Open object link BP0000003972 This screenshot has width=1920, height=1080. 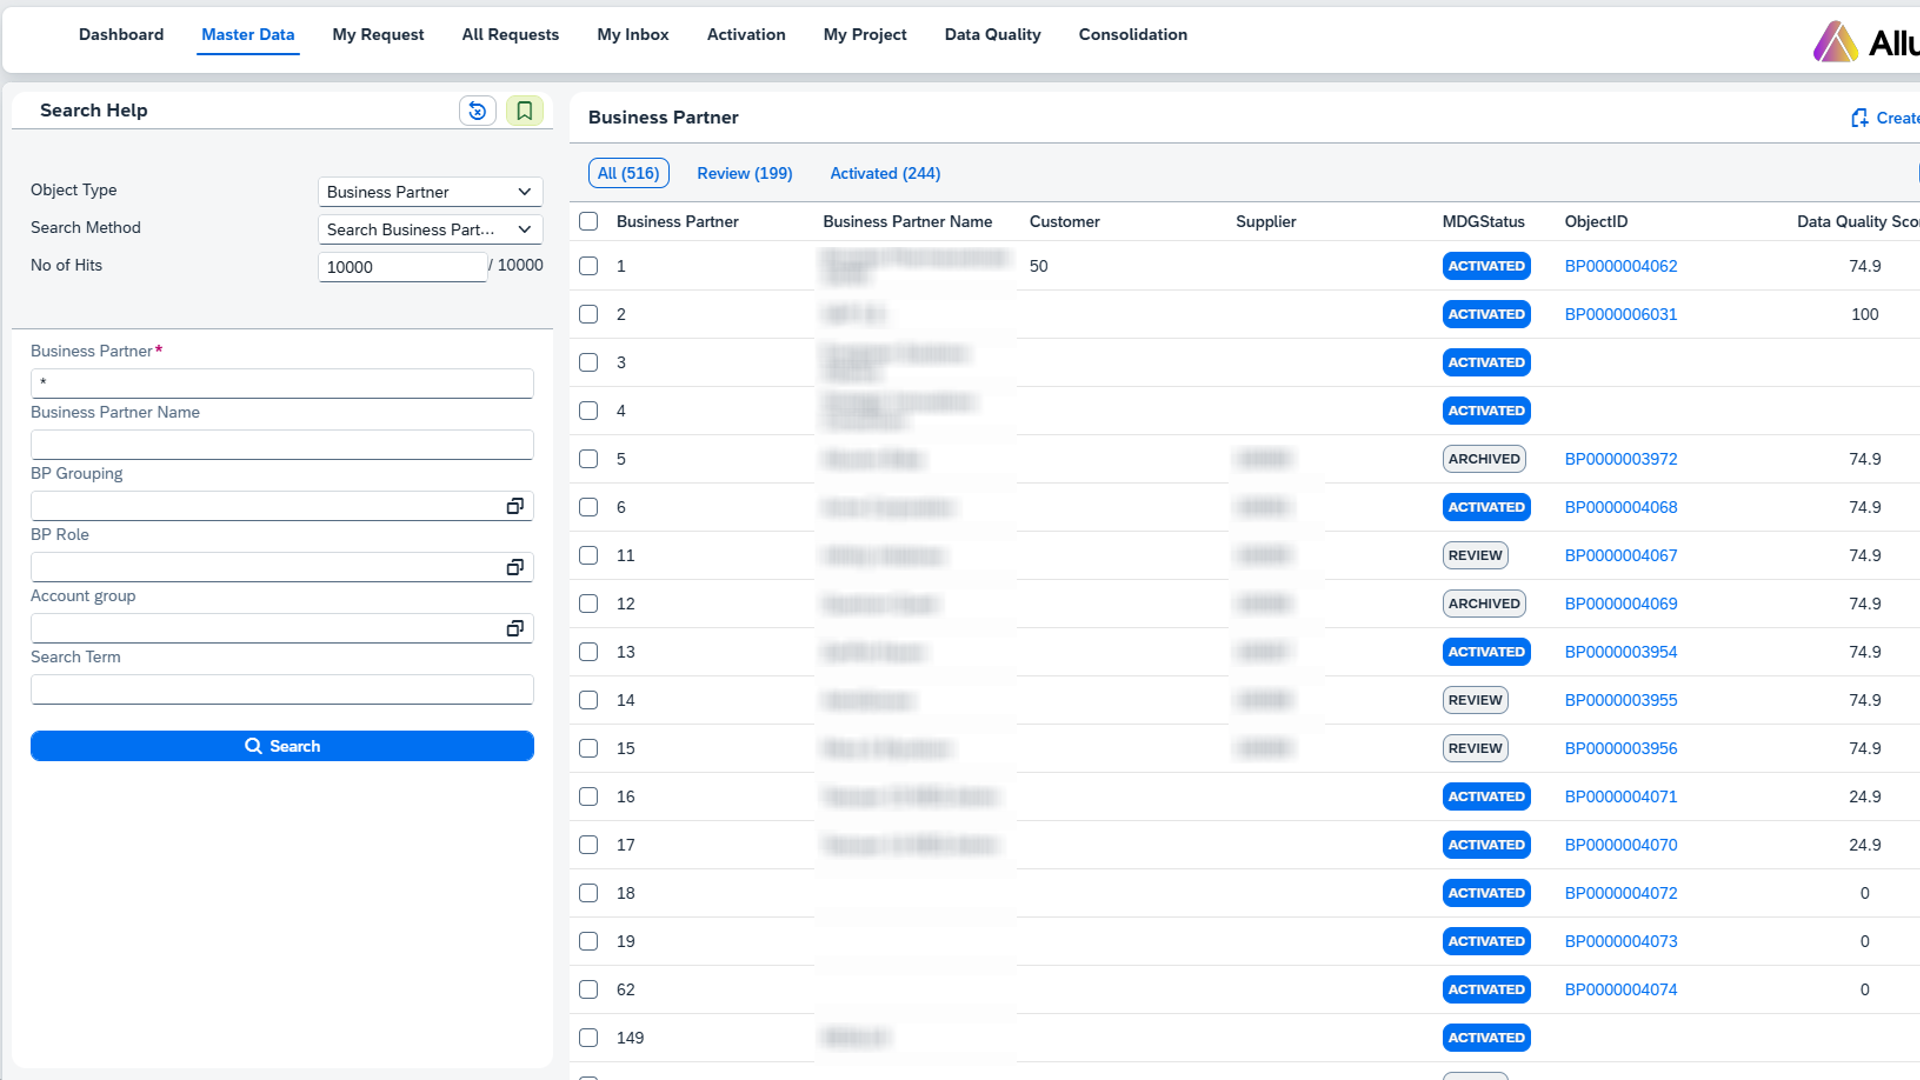[x=1620, y=459]
